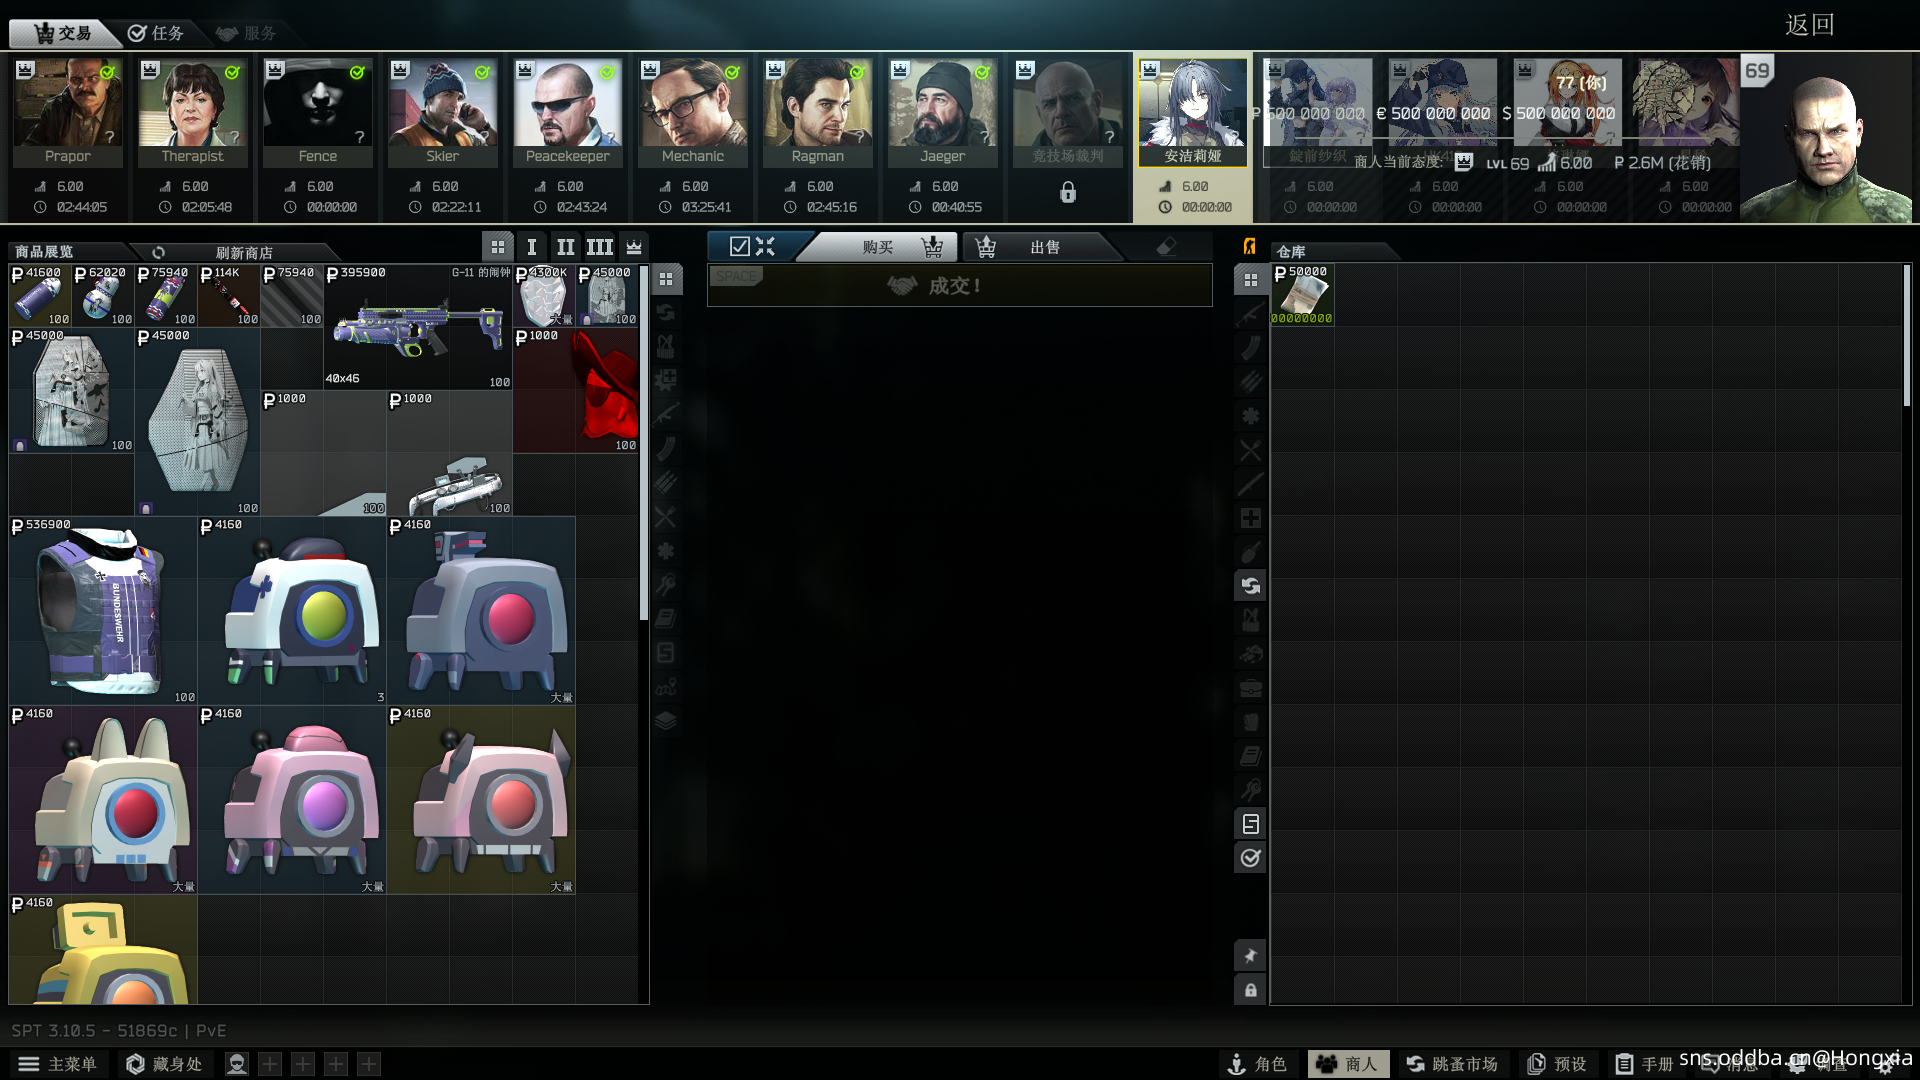
Task: Filter stash by grenade icon
Action: (x=1250, y=552)
